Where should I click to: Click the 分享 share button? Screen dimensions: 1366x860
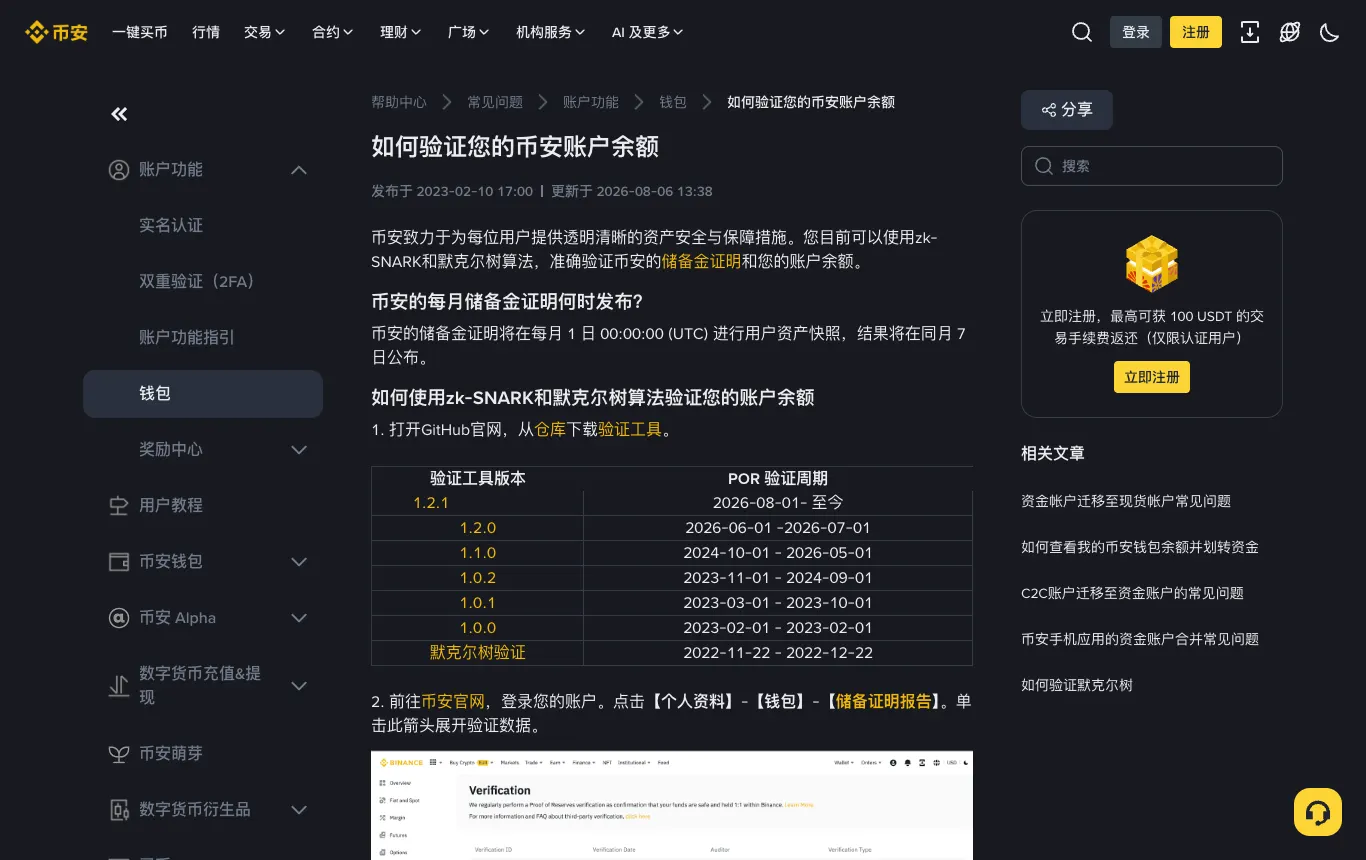[1067, 110]
